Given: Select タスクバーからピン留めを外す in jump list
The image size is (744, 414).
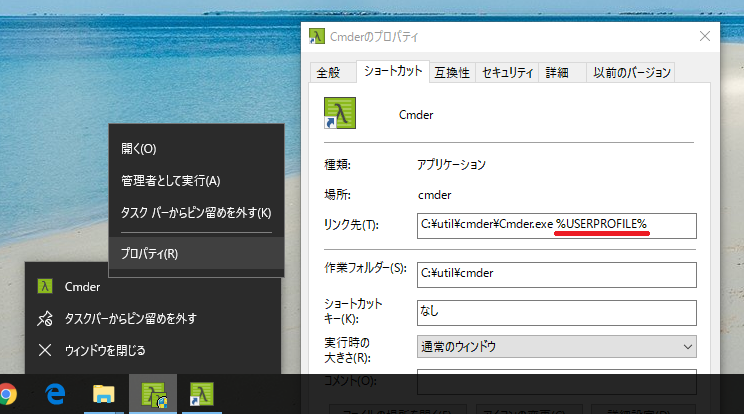Looking at the screenshot, I should (153, 319).
